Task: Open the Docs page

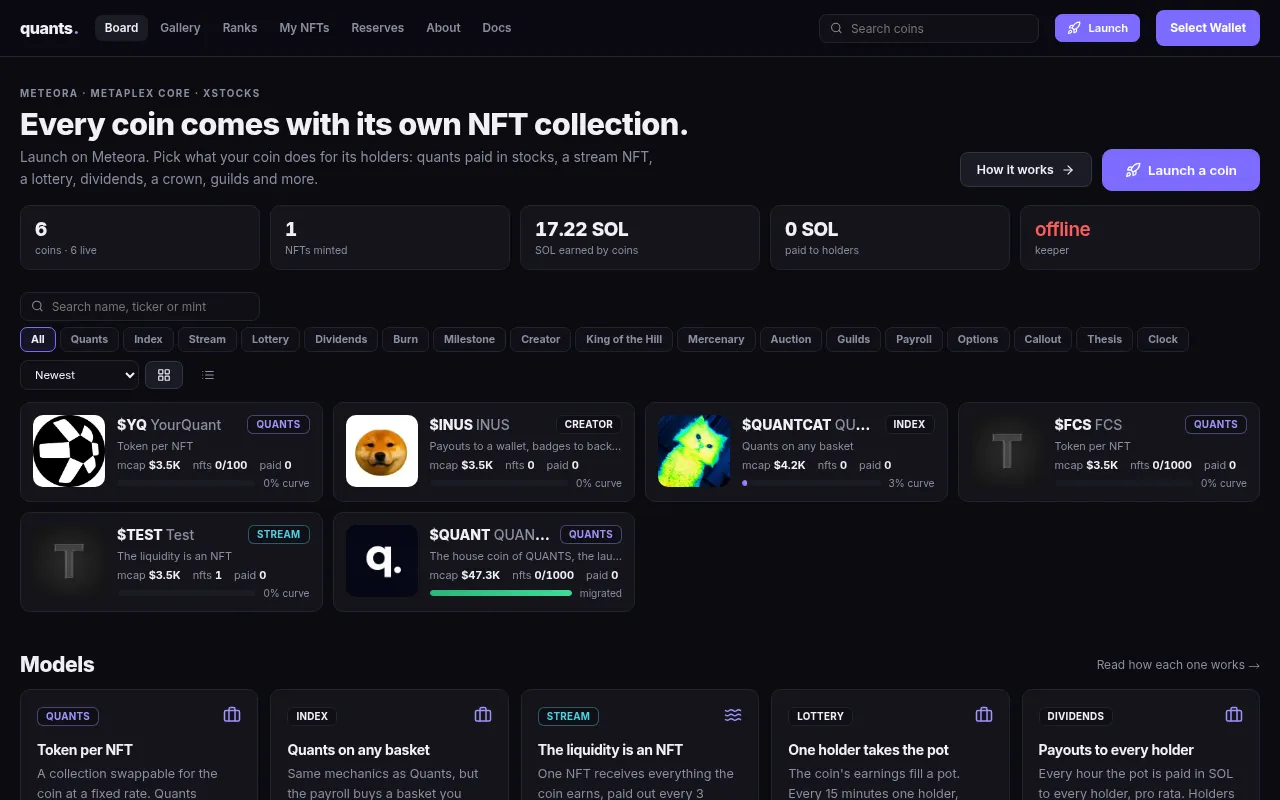Action: pyautogui.click(x=497, y=28)
